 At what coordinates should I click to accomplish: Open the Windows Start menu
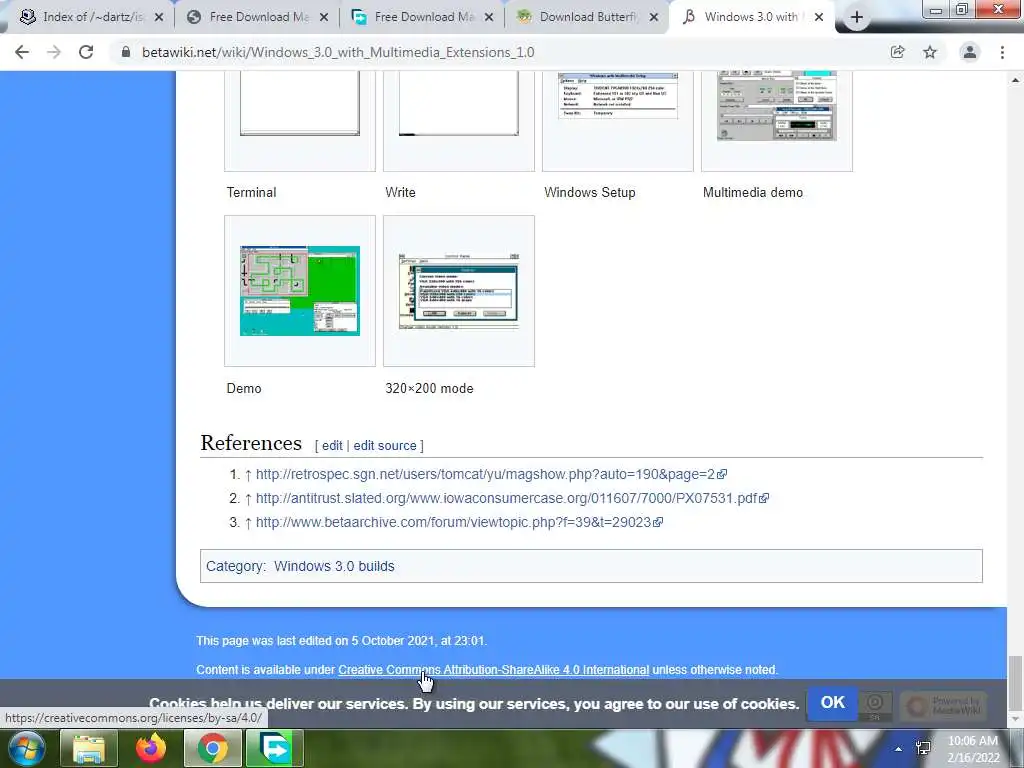tap(25, 748)
